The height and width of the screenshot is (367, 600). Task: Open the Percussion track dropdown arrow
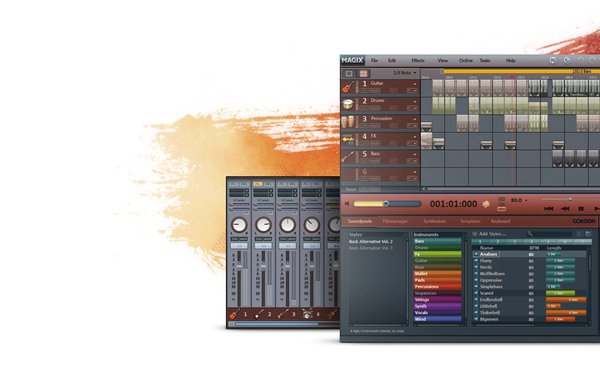(x=415, y=119)
